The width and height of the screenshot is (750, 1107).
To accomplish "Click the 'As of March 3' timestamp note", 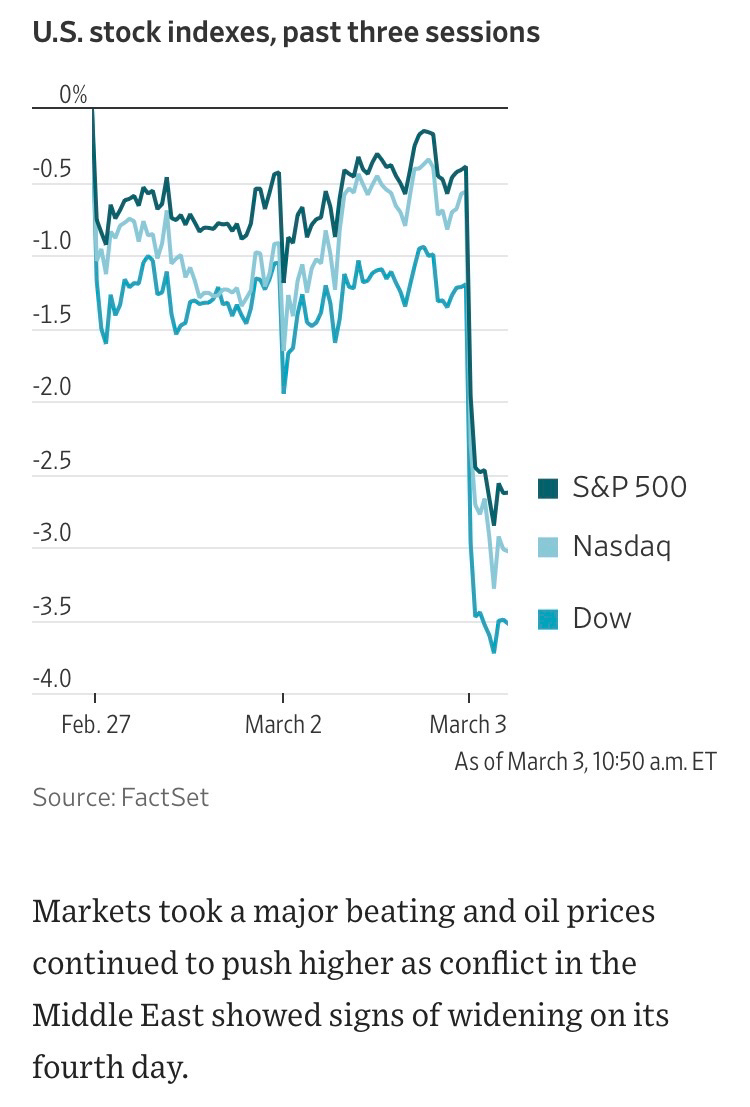I will [585, 761].
